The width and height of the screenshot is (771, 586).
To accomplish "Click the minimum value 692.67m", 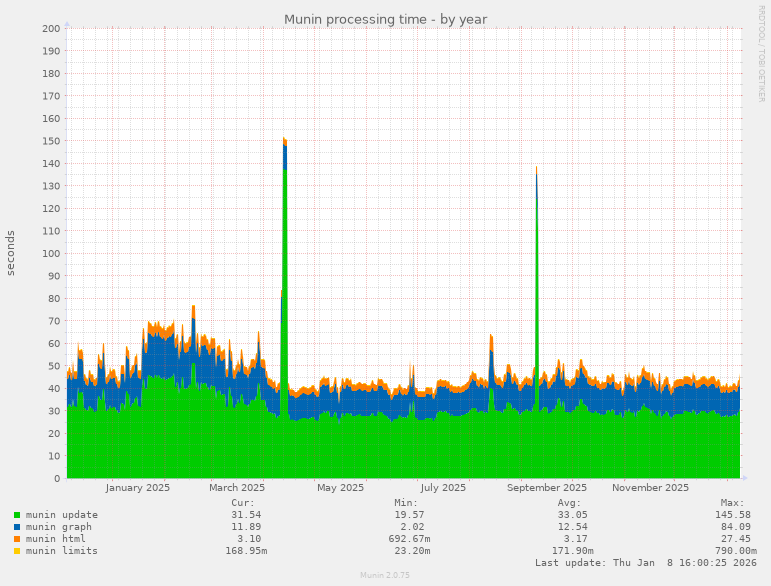I will pos(409,539).
